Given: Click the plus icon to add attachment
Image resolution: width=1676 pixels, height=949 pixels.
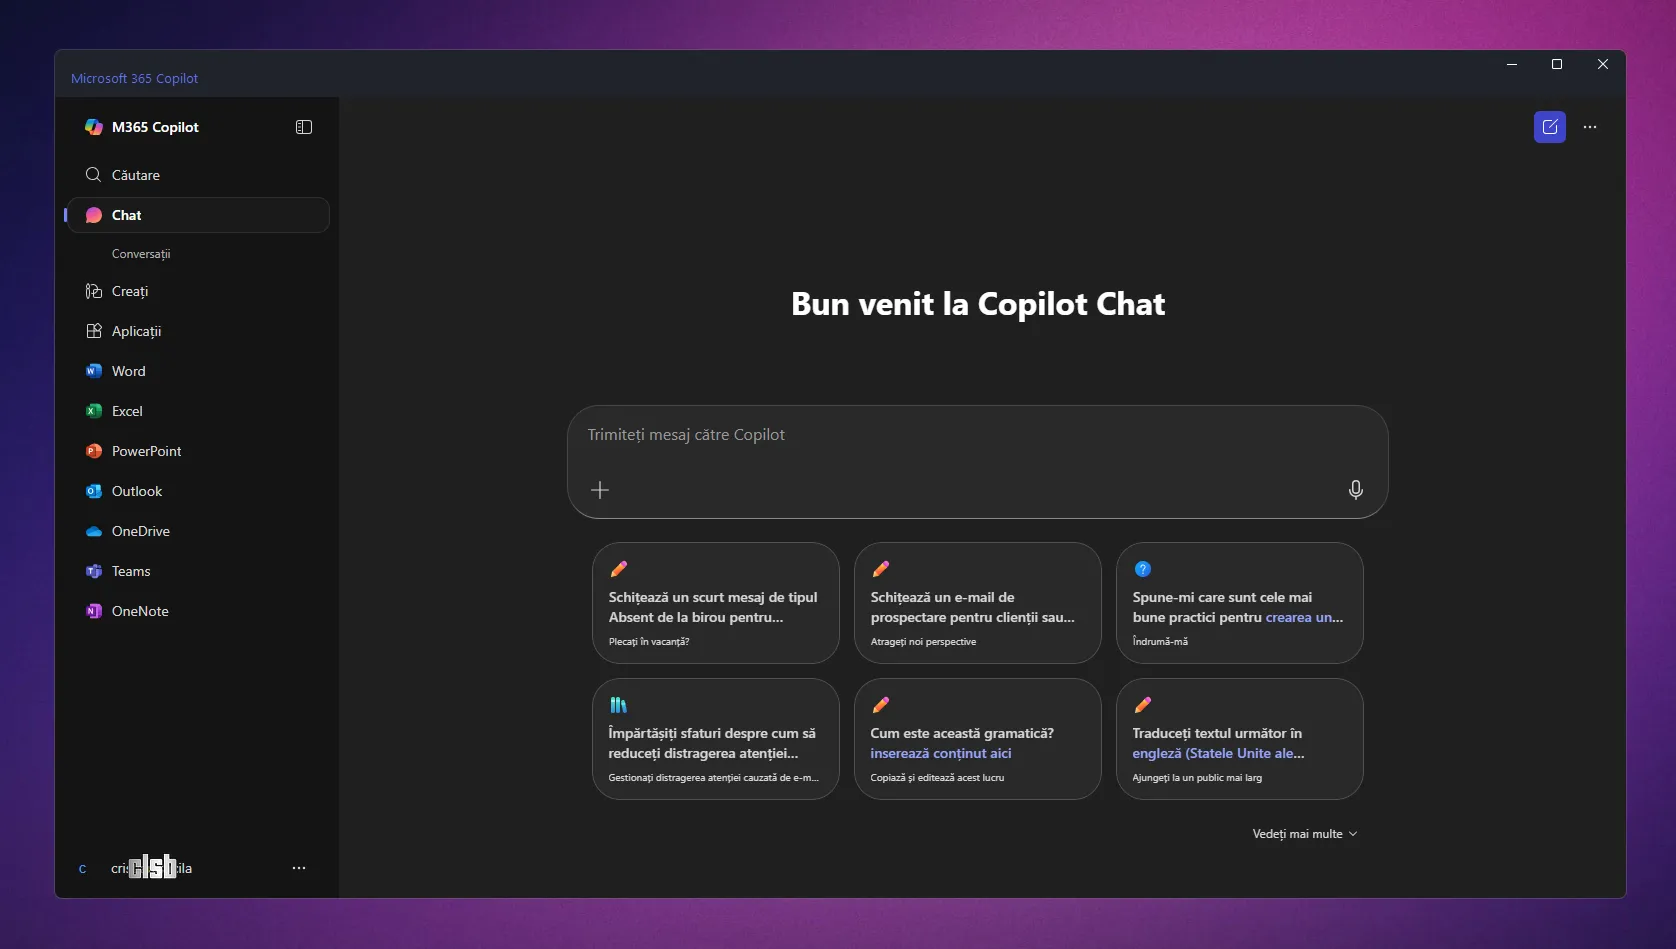Looking at the screenshot, I should coord(600,490).
